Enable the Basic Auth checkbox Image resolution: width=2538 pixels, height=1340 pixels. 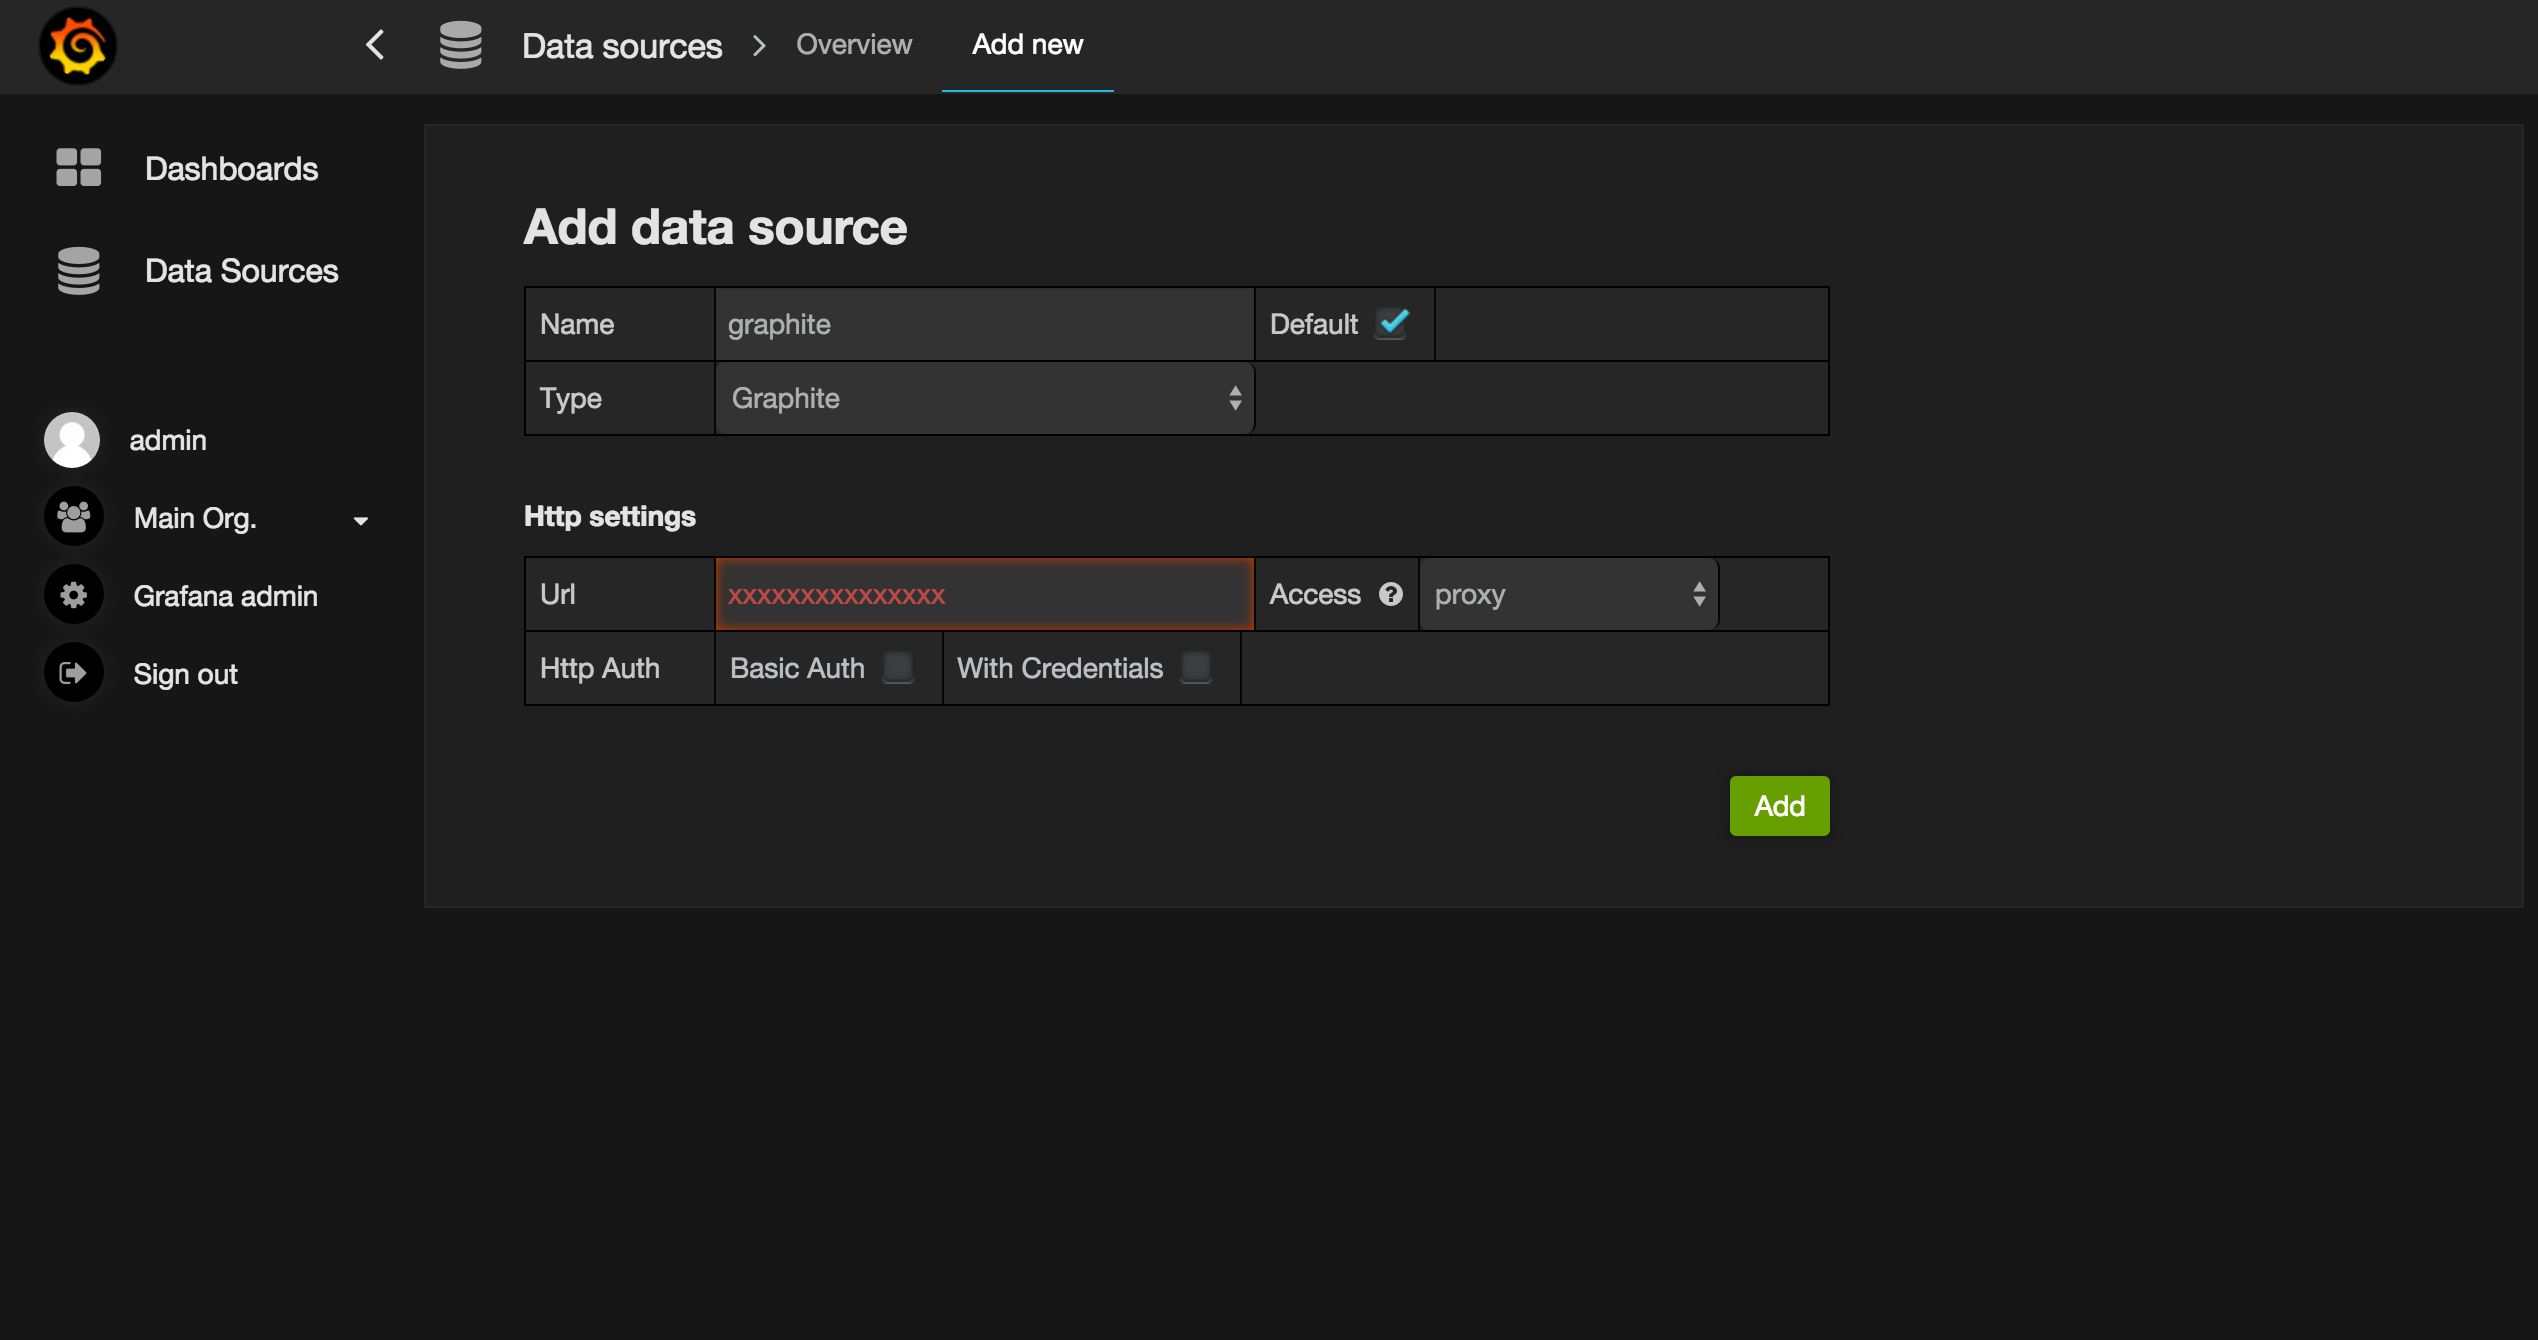click(898, 667)
